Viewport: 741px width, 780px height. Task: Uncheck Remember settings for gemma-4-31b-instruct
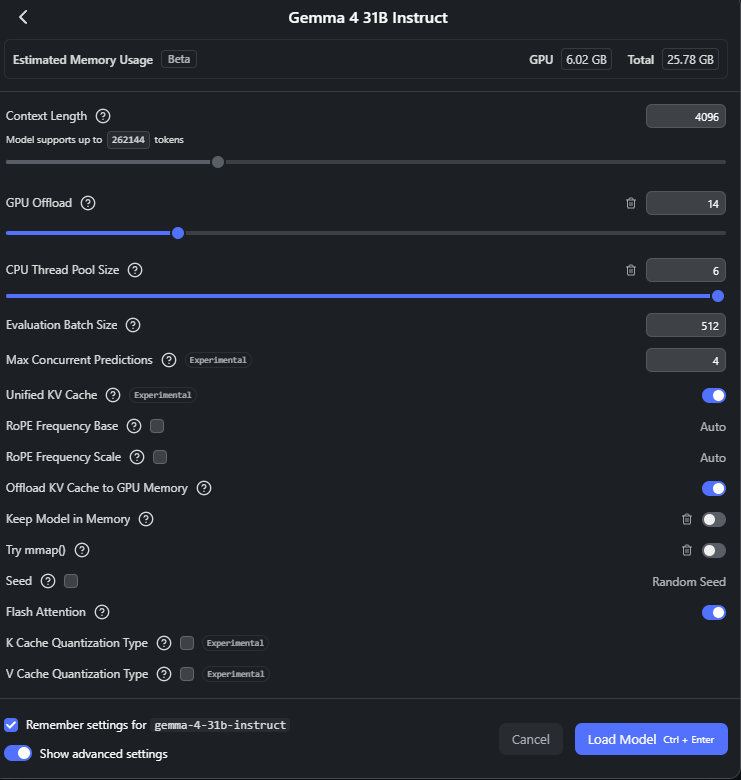(12, 724)
